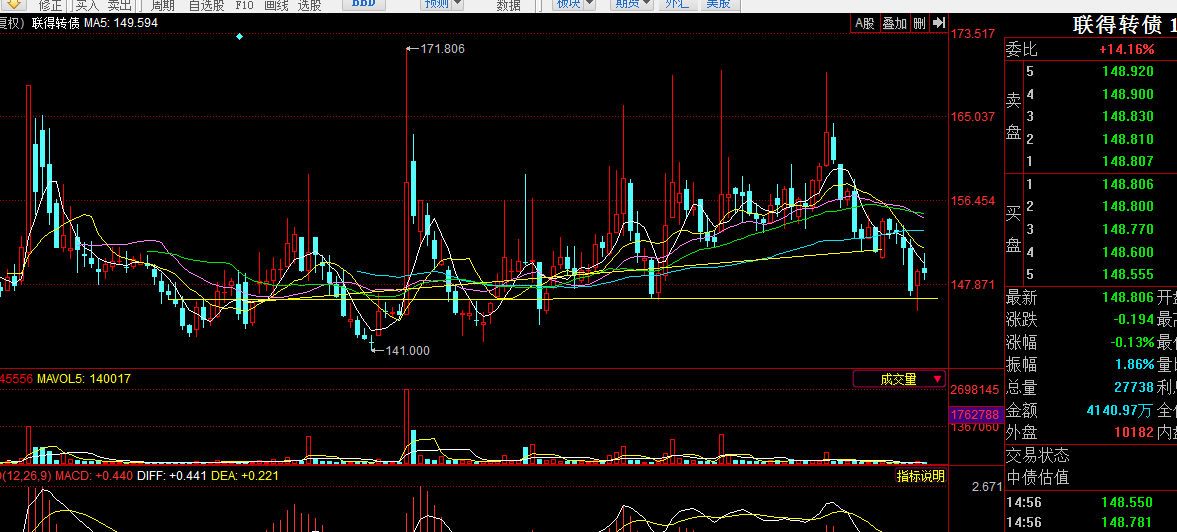Click the purple 1762788 volume axis tag
Viewport: 1177px width, 532px height.
pyautogui.click(x=975, y=414)
